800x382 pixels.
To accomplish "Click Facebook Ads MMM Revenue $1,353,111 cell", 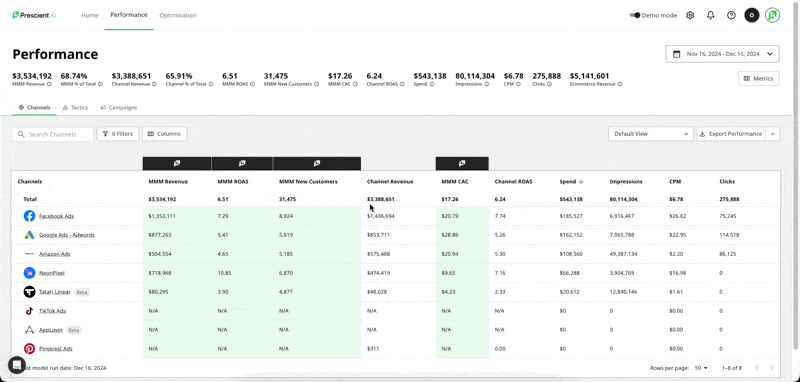I will [x=177, y=216].
